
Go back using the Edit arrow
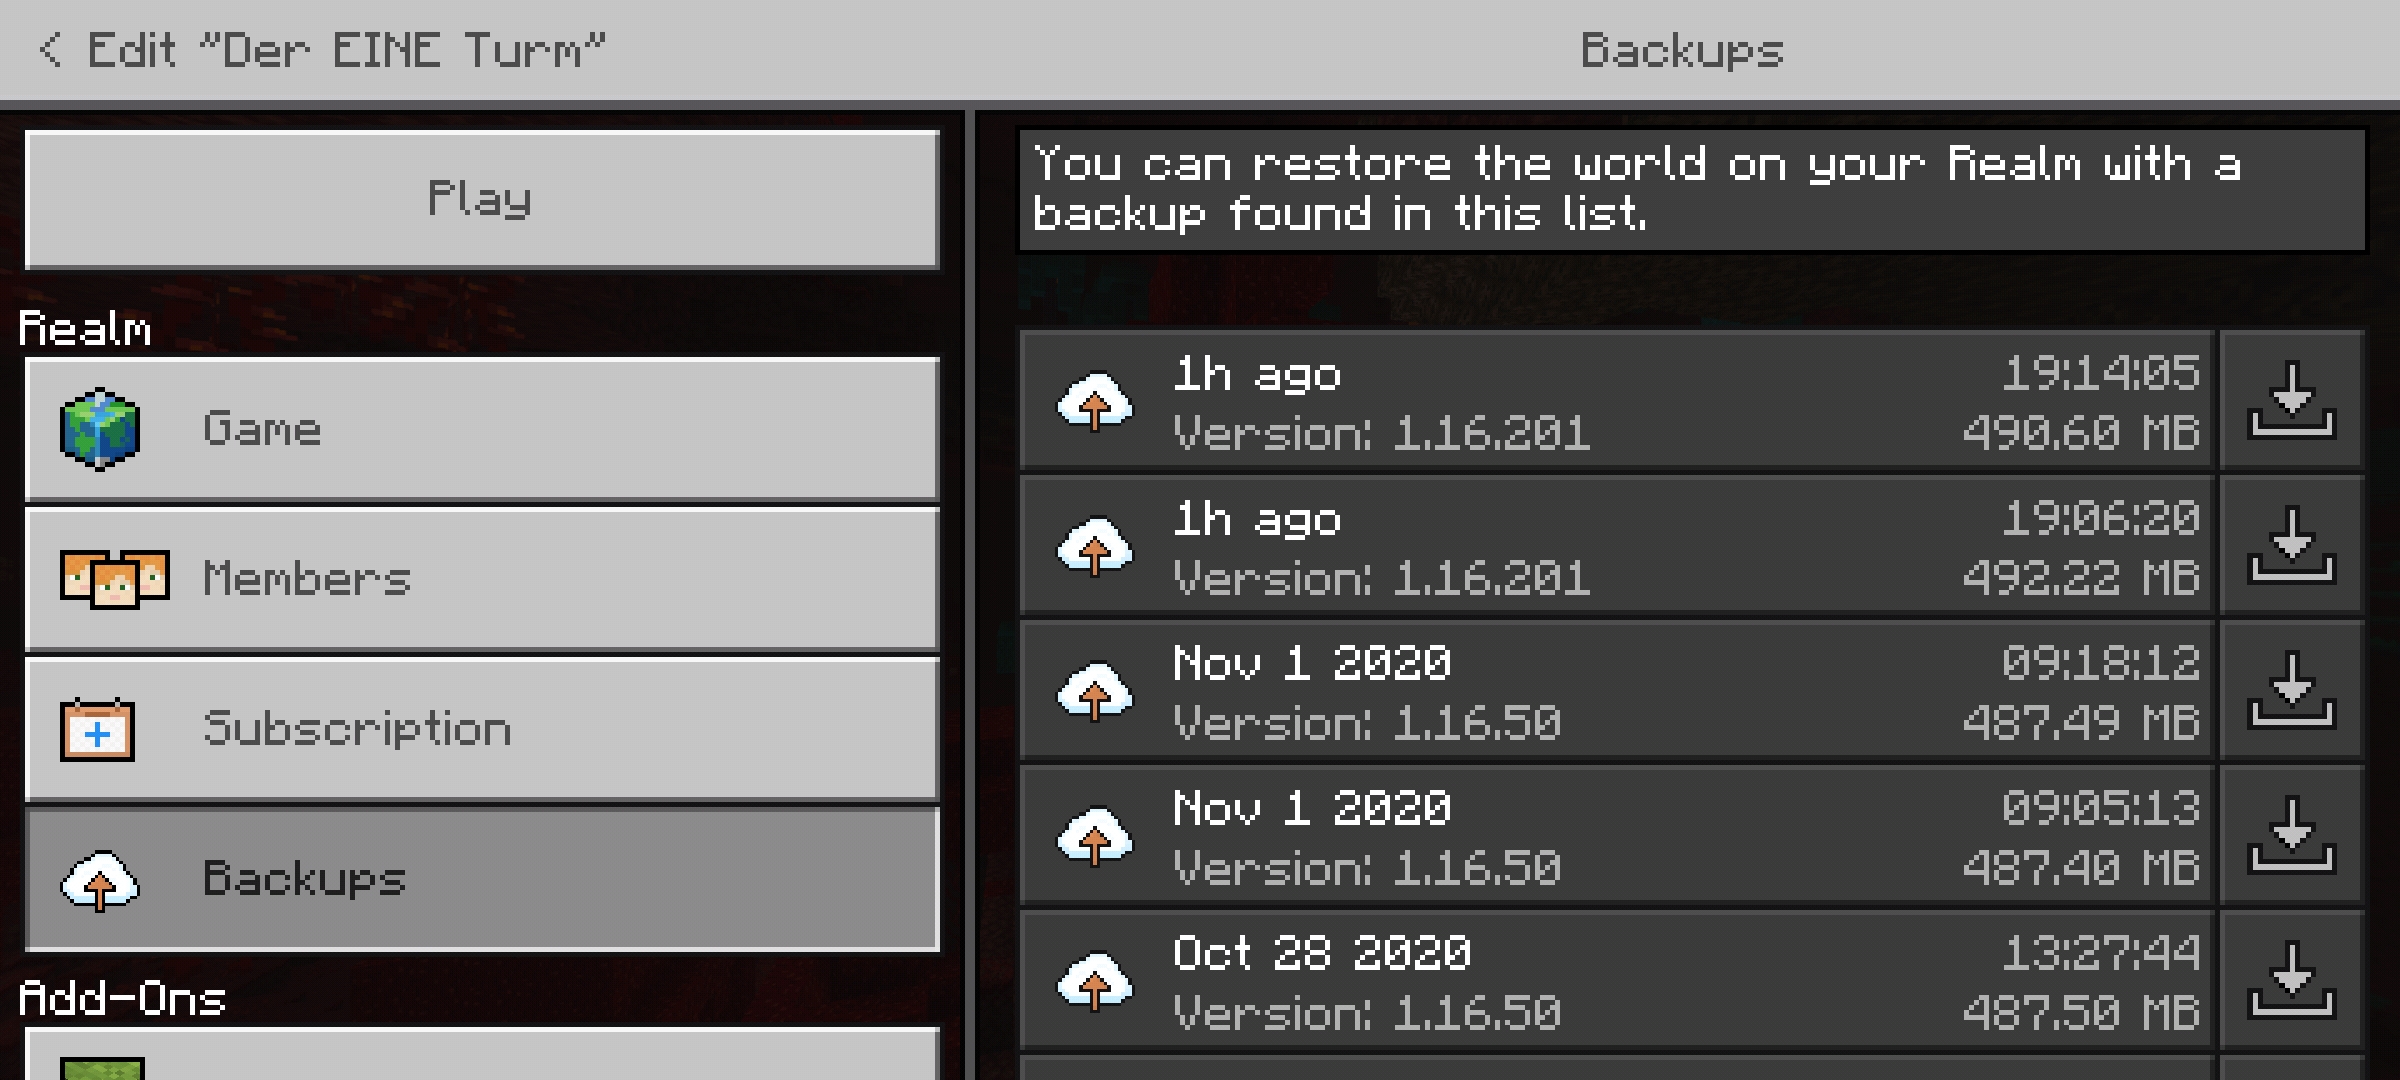click(50, 50)
